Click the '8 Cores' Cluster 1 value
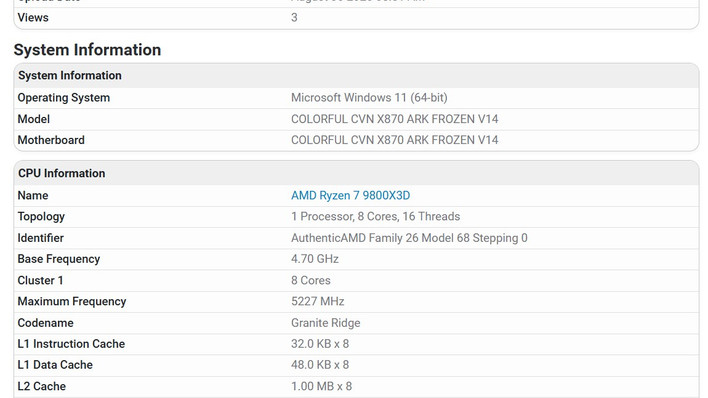Image resolution: width=708 pixels, height=398 pixels. [311, 281]
